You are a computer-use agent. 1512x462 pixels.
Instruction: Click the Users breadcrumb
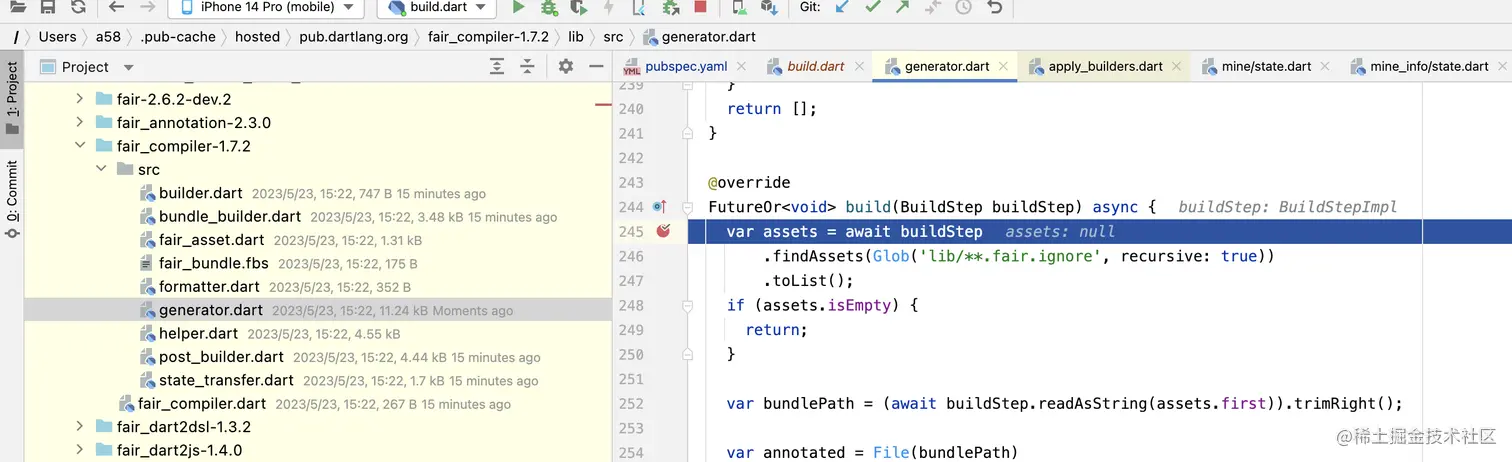[x=57, y=37]
